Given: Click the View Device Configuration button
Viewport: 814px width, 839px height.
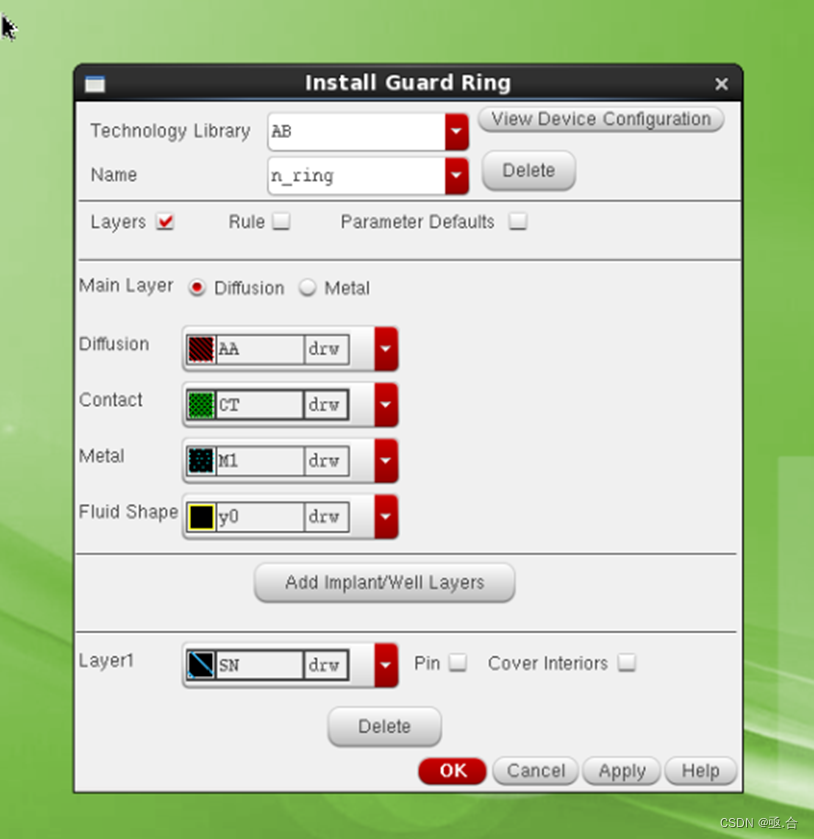Looking at the screenshot, I should coord(600,119).
